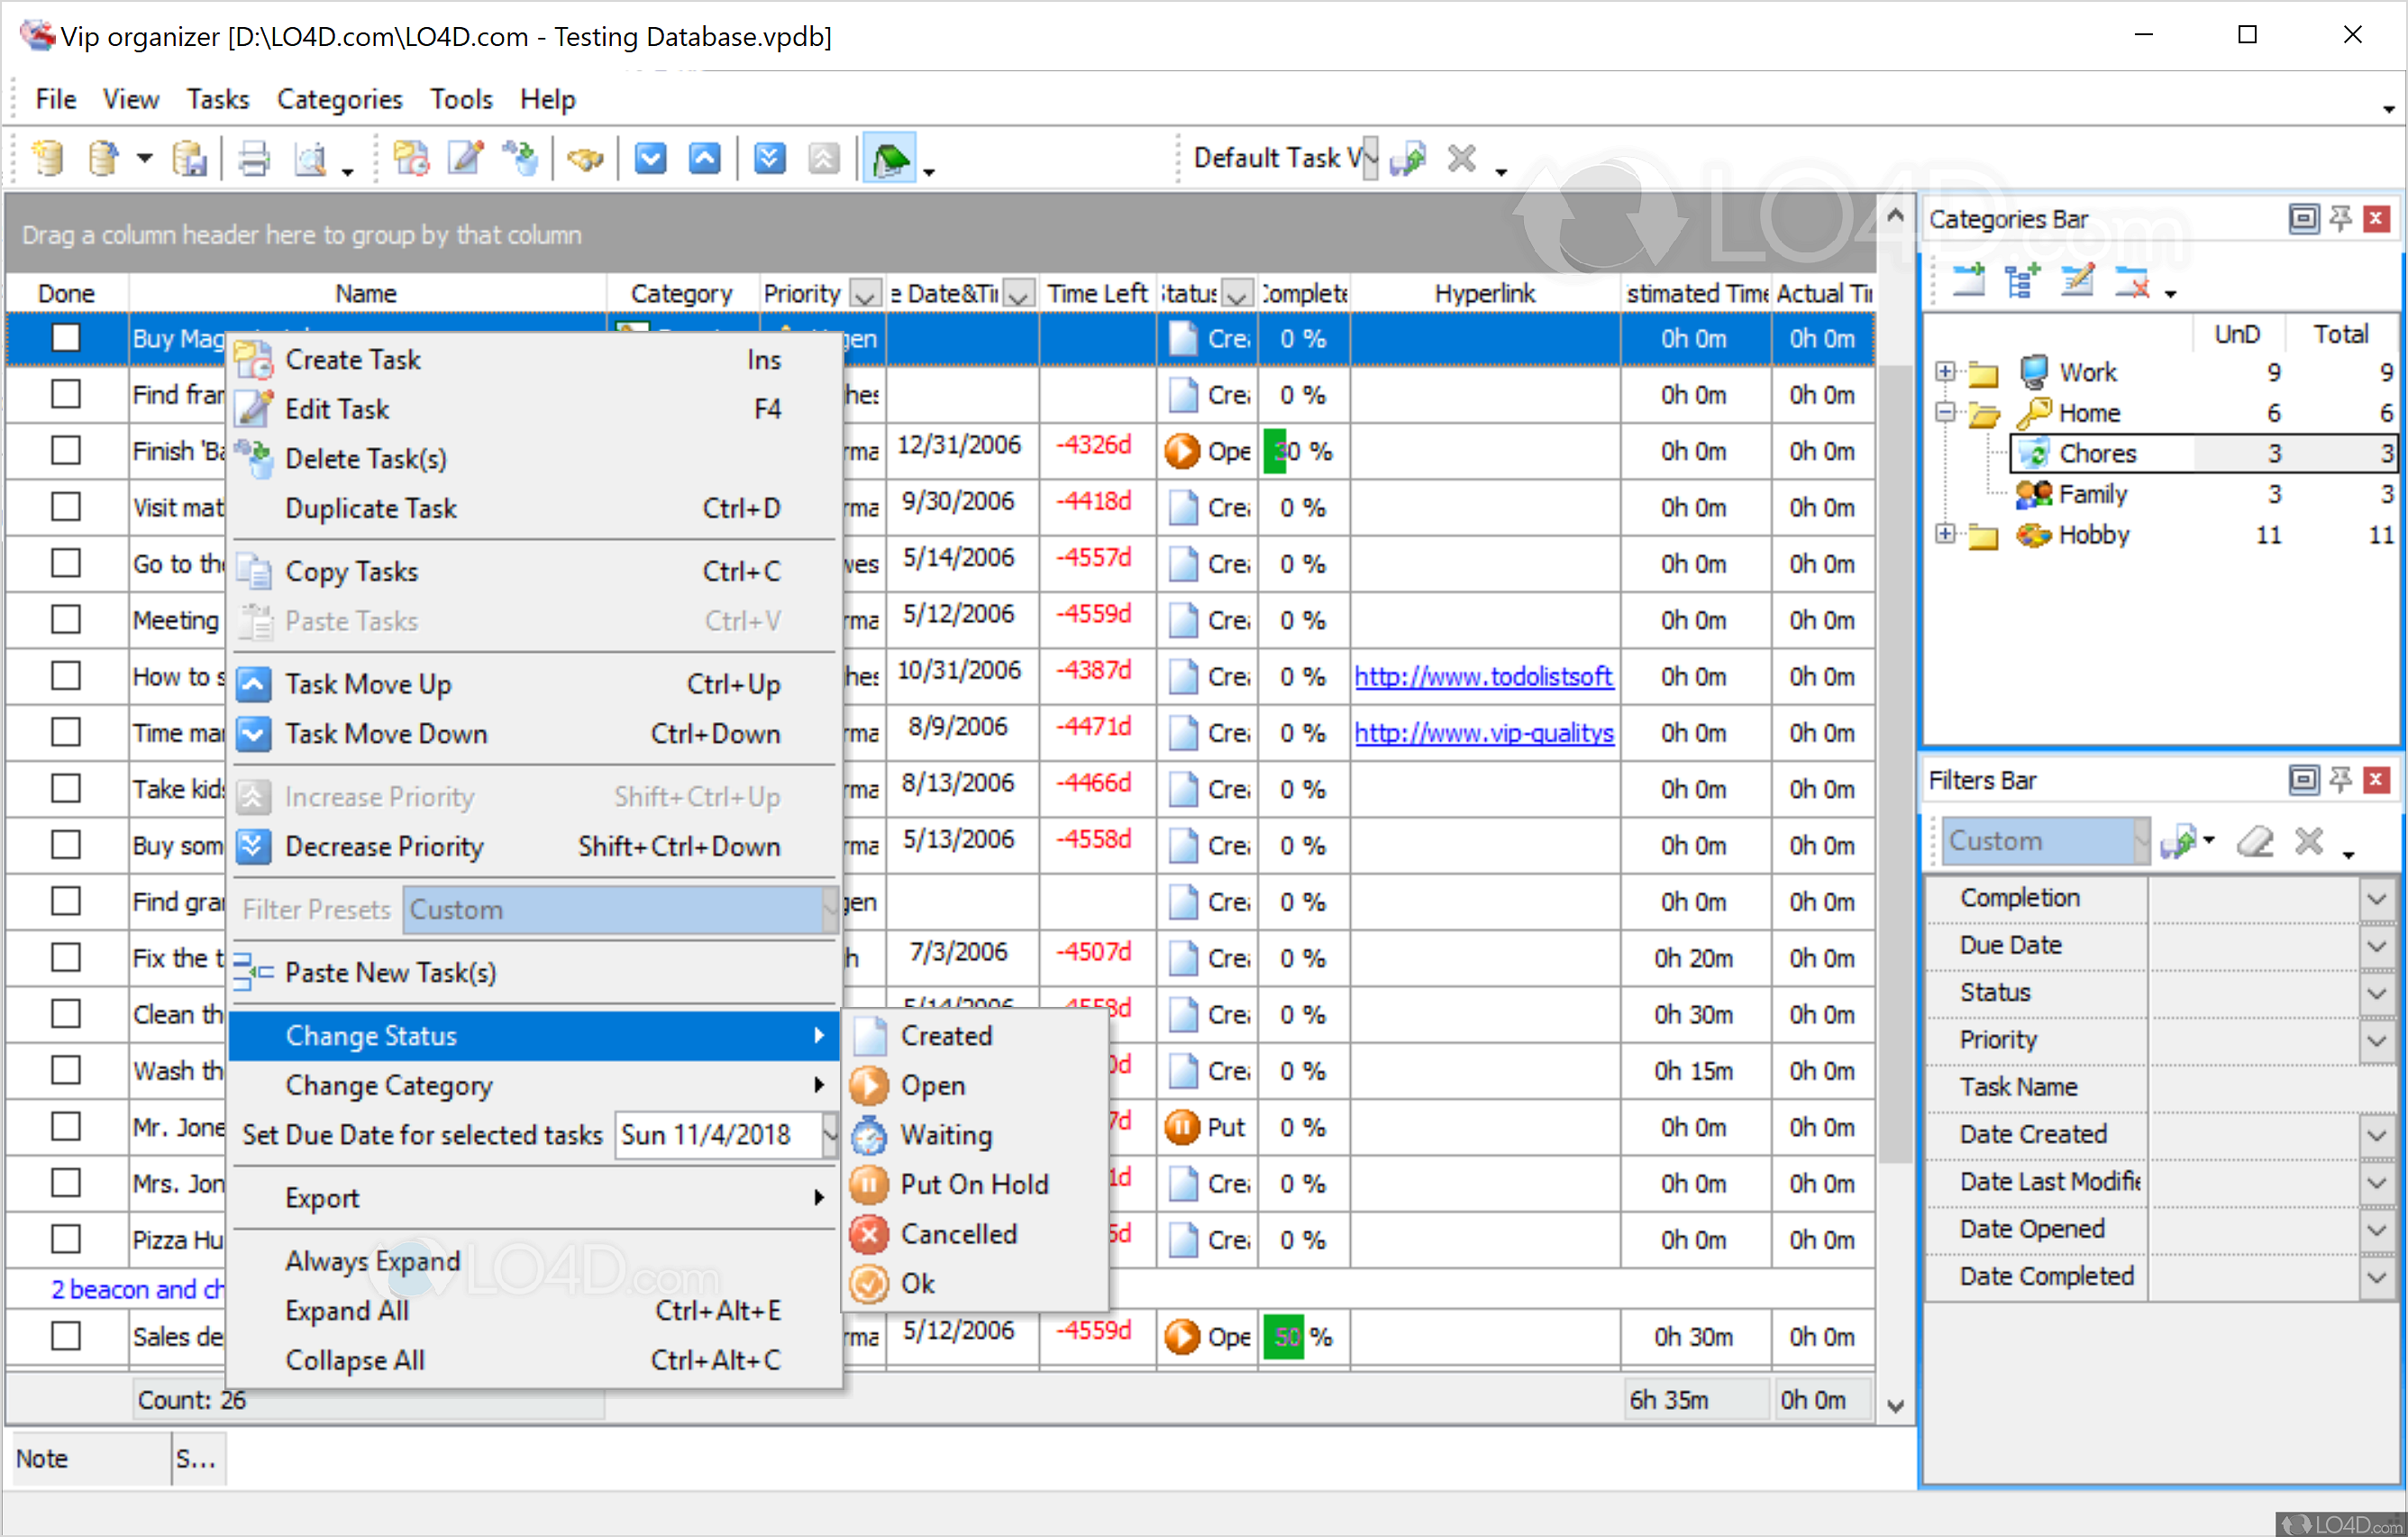The height and width of the screenshot is (1537, 2408).
Task: Open the Change Category submenu
Action: click(533, 1085)
